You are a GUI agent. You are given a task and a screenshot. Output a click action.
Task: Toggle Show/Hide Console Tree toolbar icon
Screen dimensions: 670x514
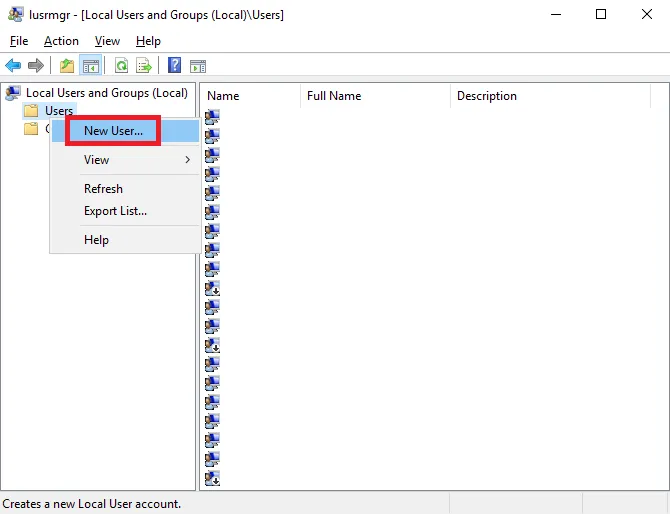pos(90,66)
